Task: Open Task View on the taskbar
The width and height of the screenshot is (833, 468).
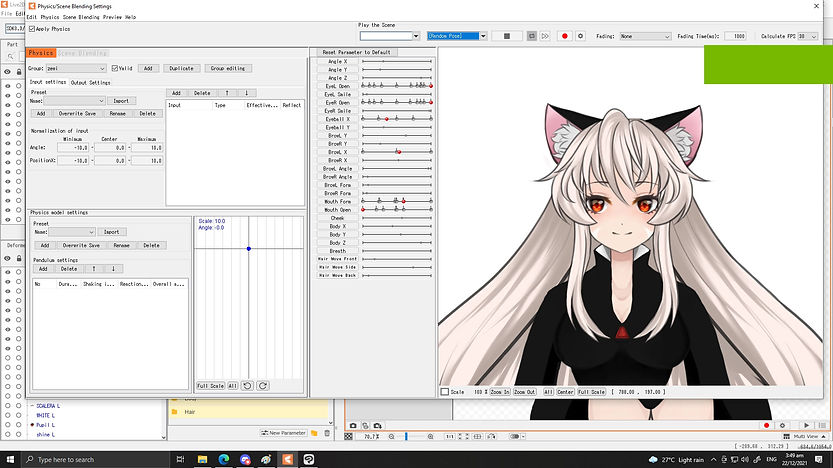Action: point(181,460)
